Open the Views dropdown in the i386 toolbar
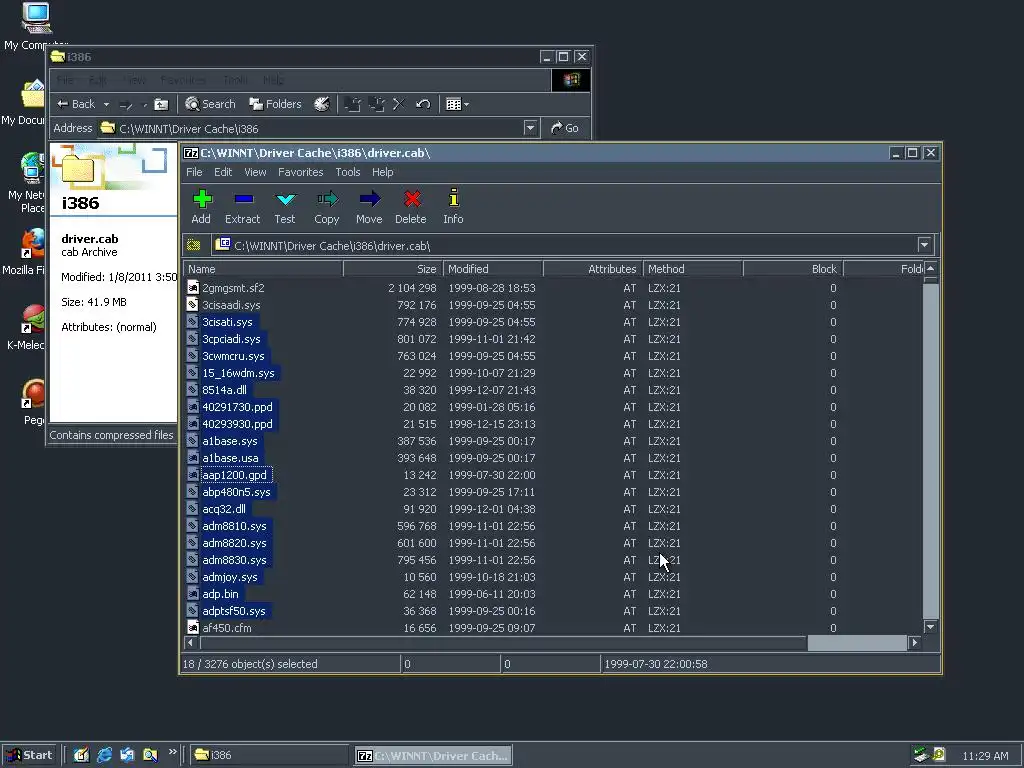 click(457, 104)
